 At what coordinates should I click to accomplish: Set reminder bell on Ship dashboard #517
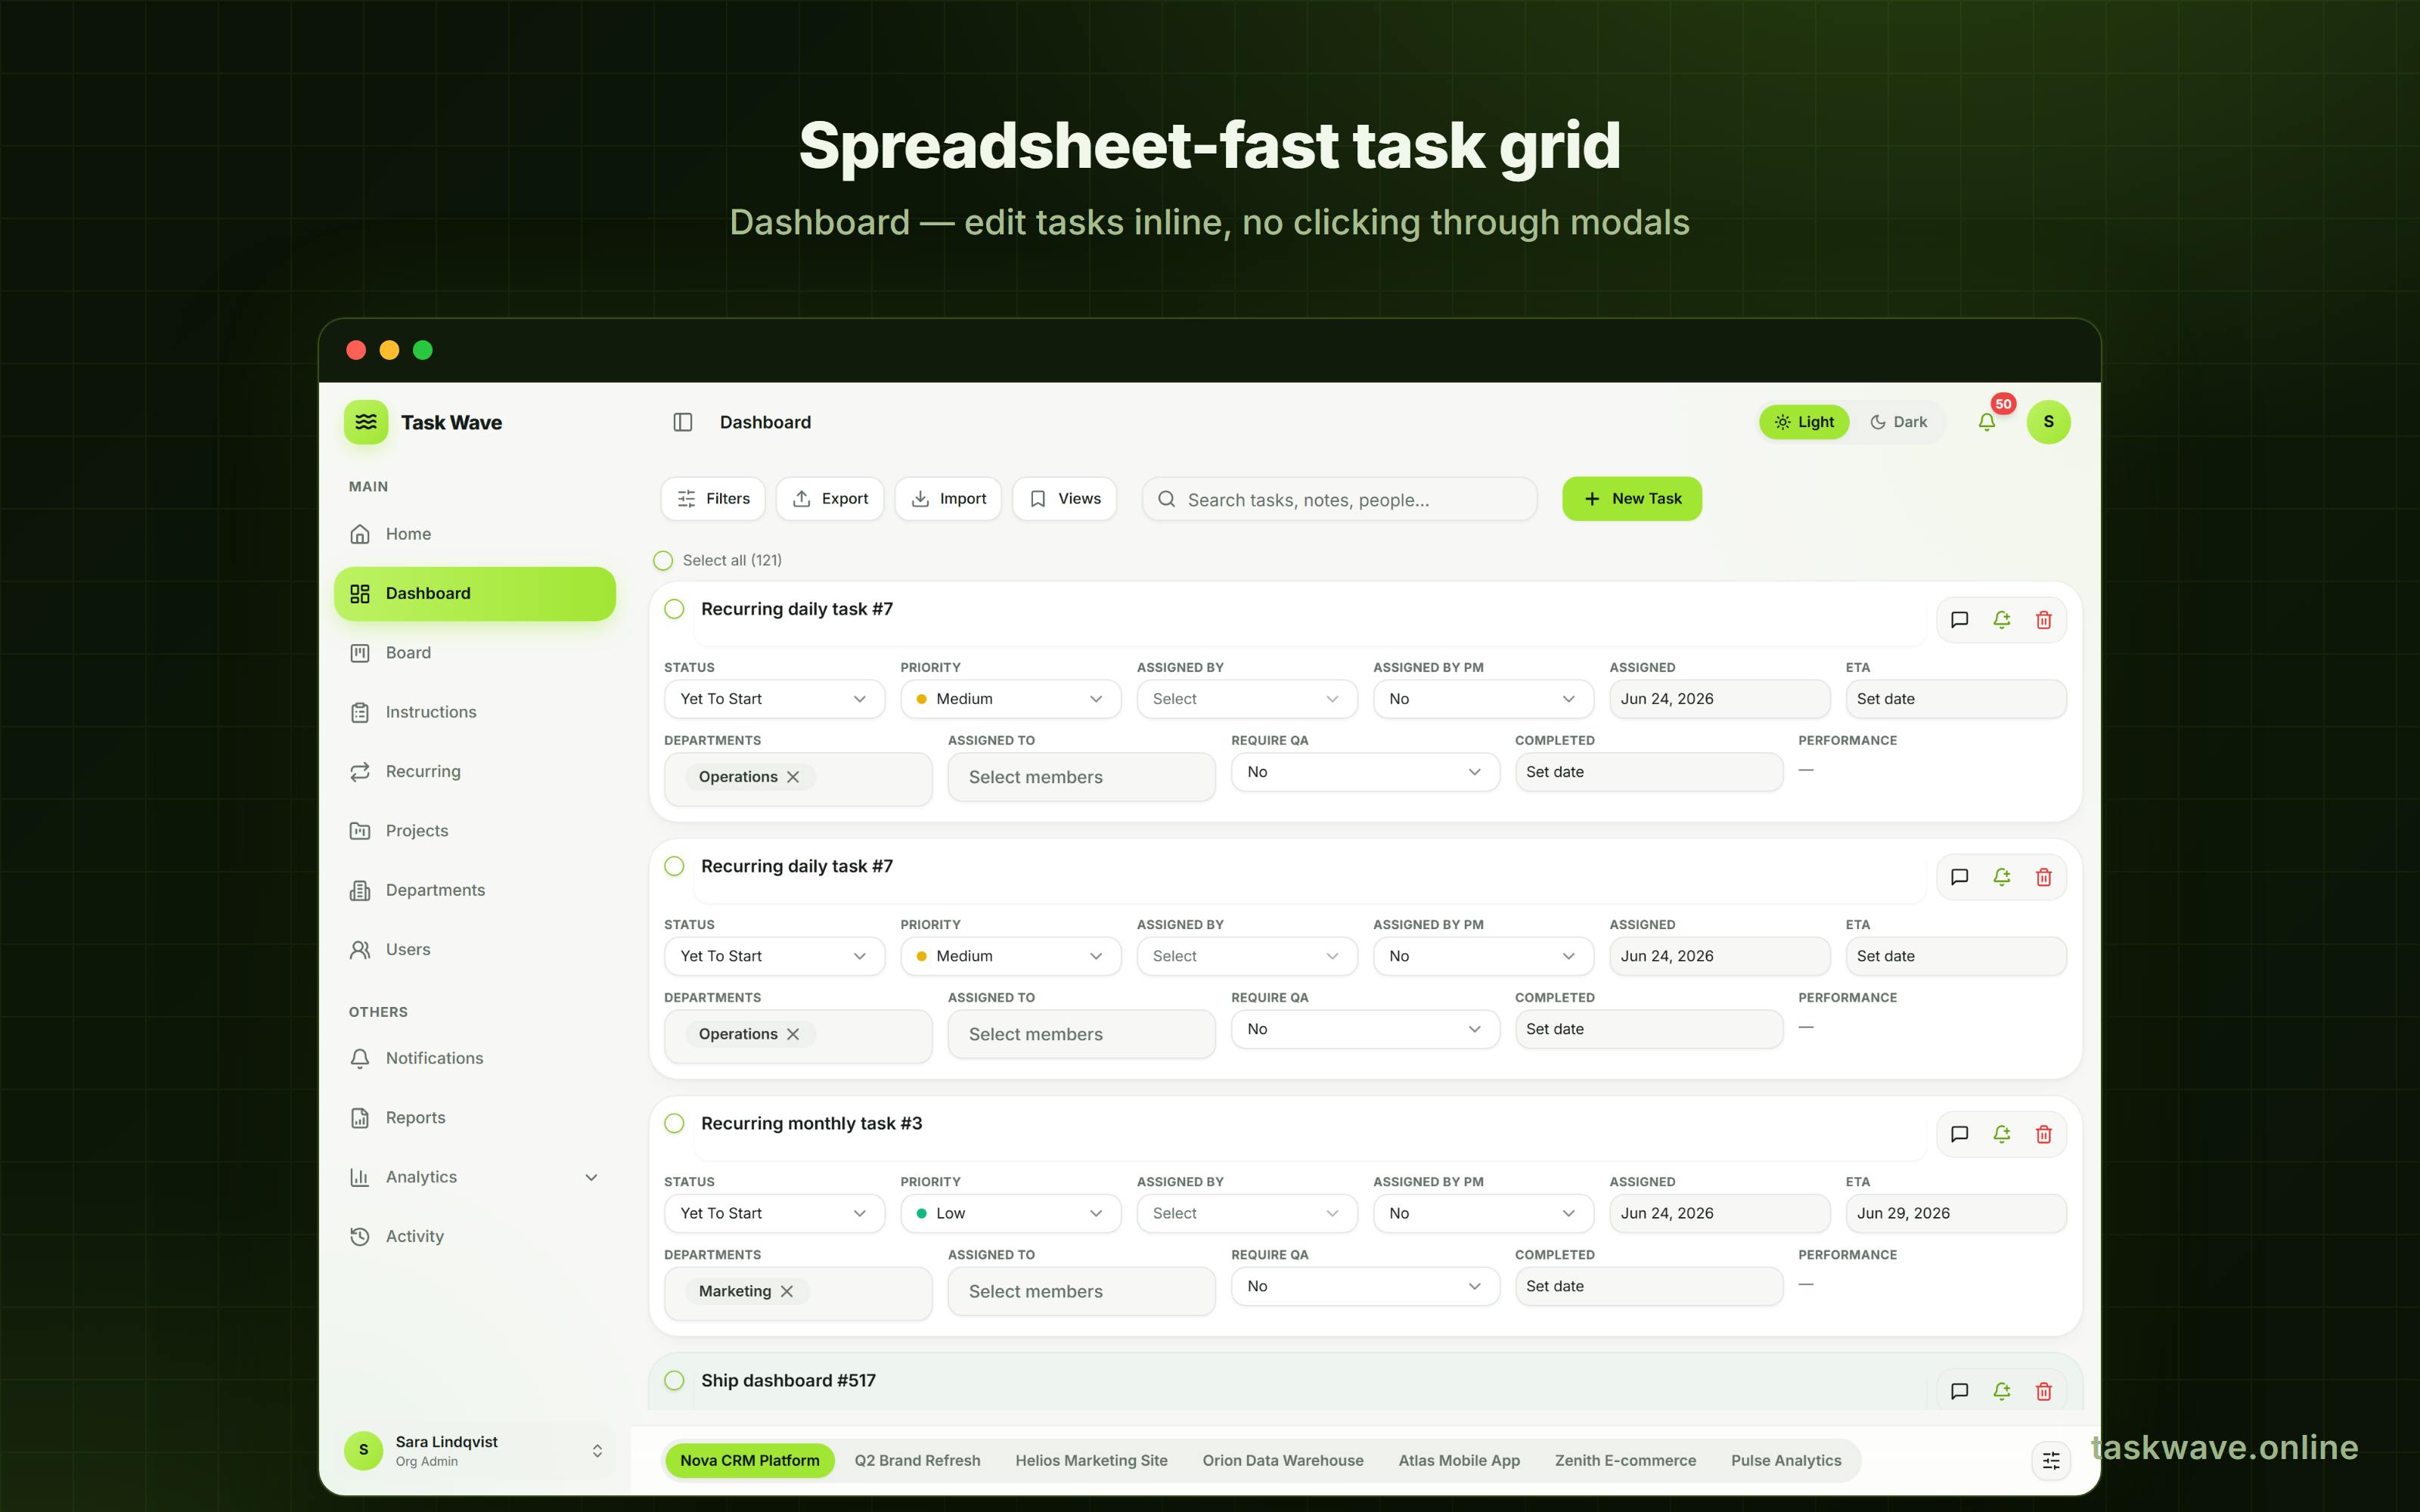coord(2002,1391)
